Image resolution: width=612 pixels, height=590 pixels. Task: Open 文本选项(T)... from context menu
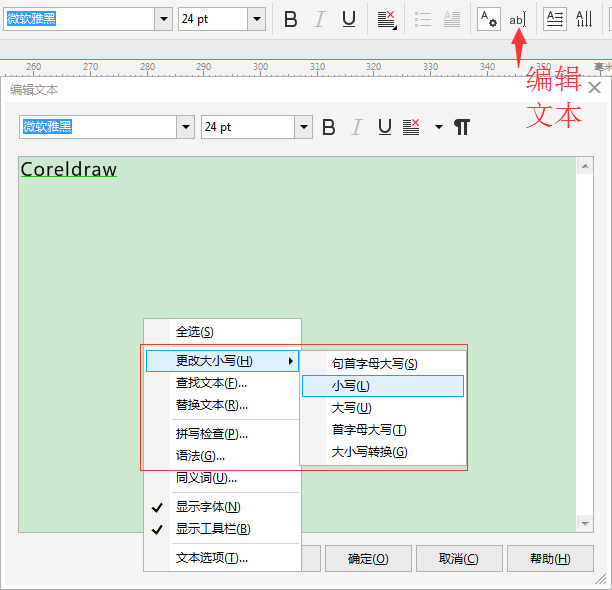(x=222, y=558)
